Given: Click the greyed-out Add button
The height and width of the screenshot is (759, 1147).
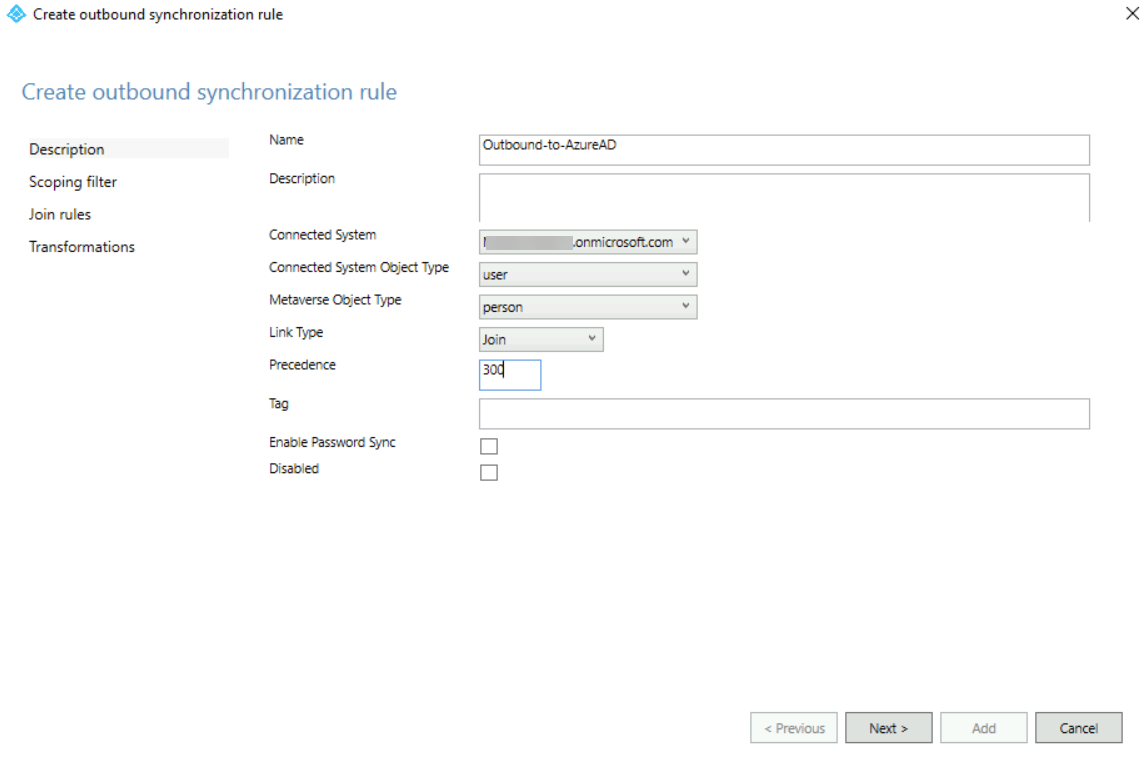Looking at the screenshot, I should point(984,728).
